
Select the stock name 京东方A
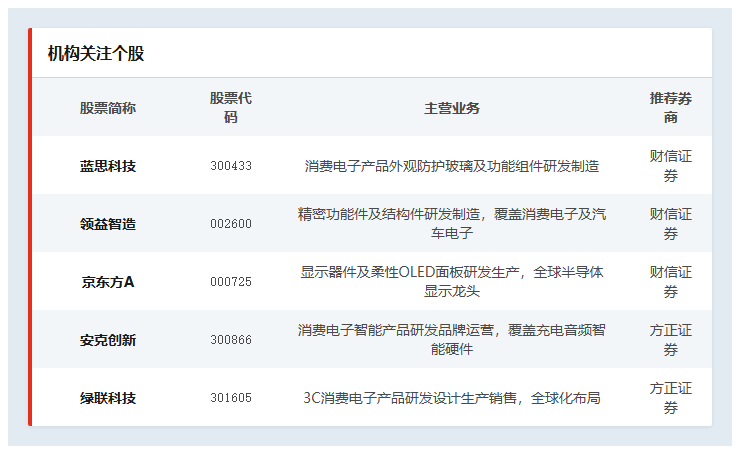[108, 282]
